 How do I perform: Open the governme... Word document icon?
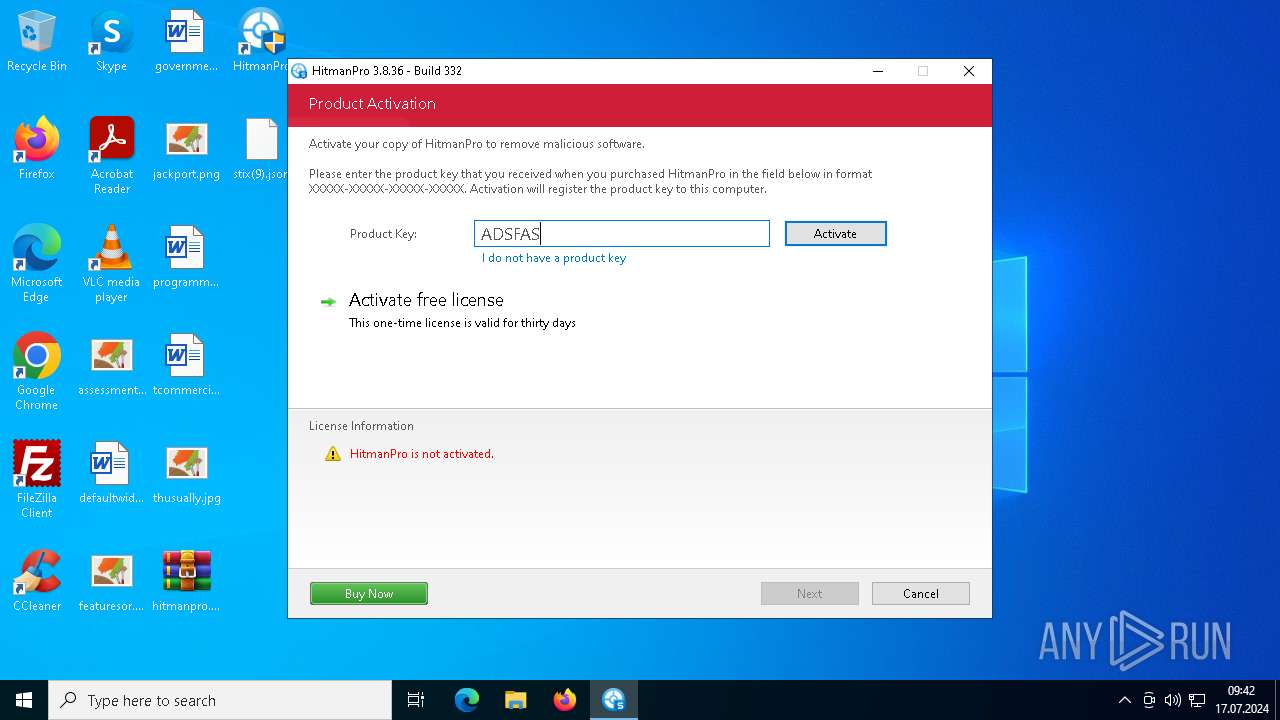click(185, 41)
